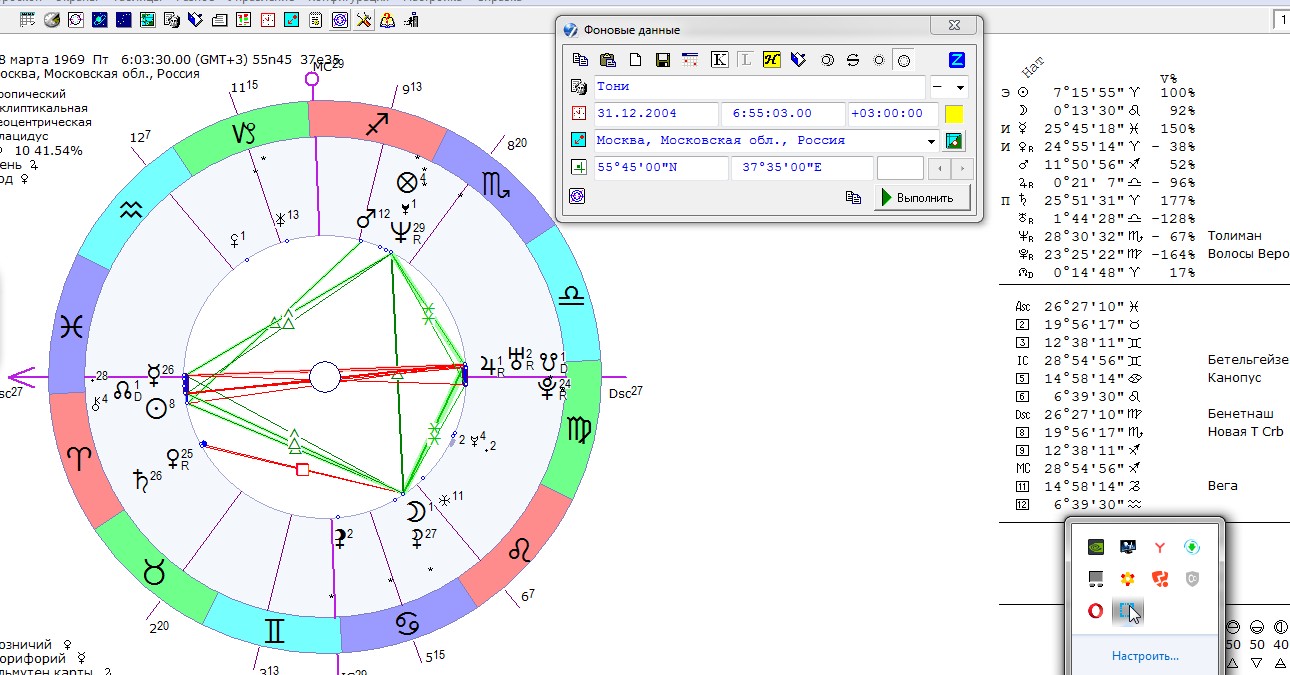
Task: Edit the time field 6:55:03.00
Action: click(x=783, y=114)
